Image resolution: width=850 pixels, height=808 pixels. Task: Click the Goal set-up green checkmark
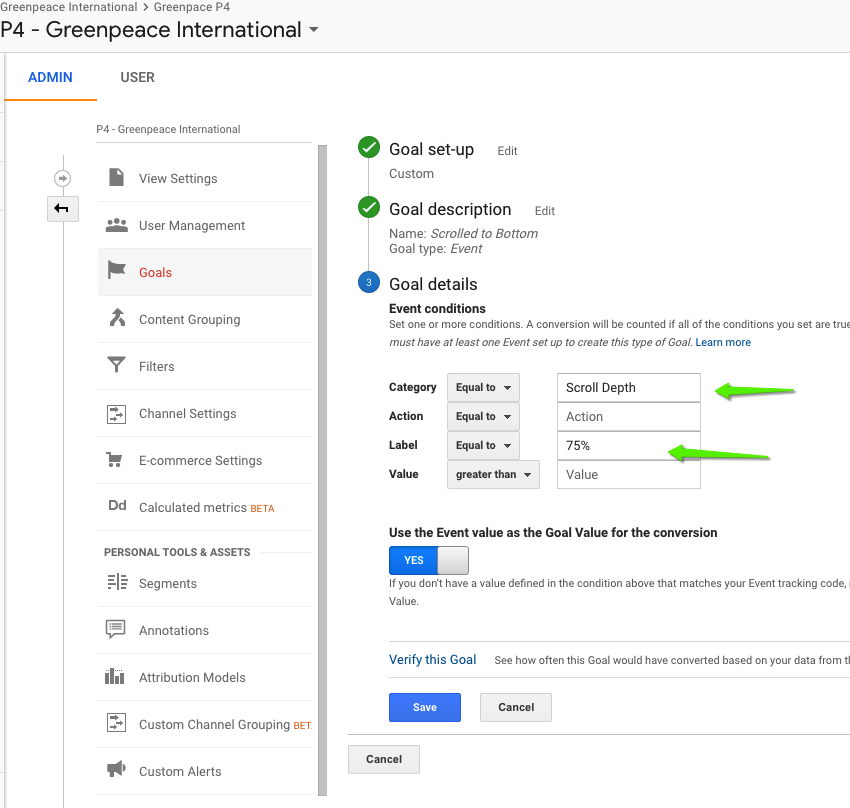369,147
